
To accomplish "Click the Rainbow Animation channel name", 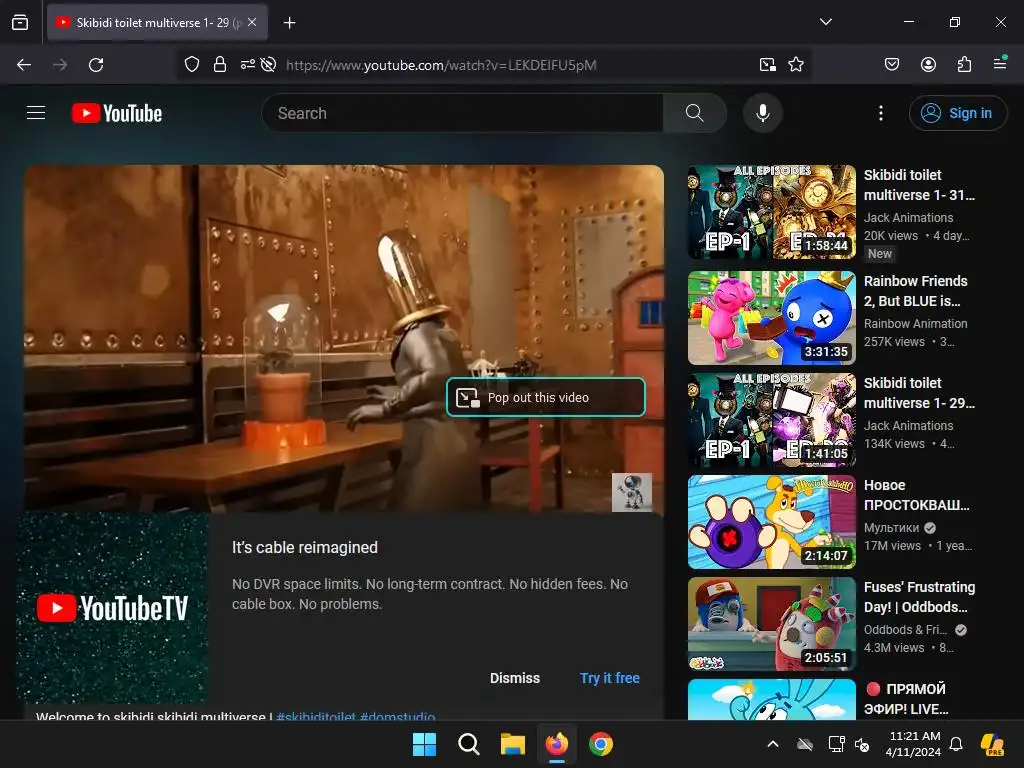I will coord(916,323).
